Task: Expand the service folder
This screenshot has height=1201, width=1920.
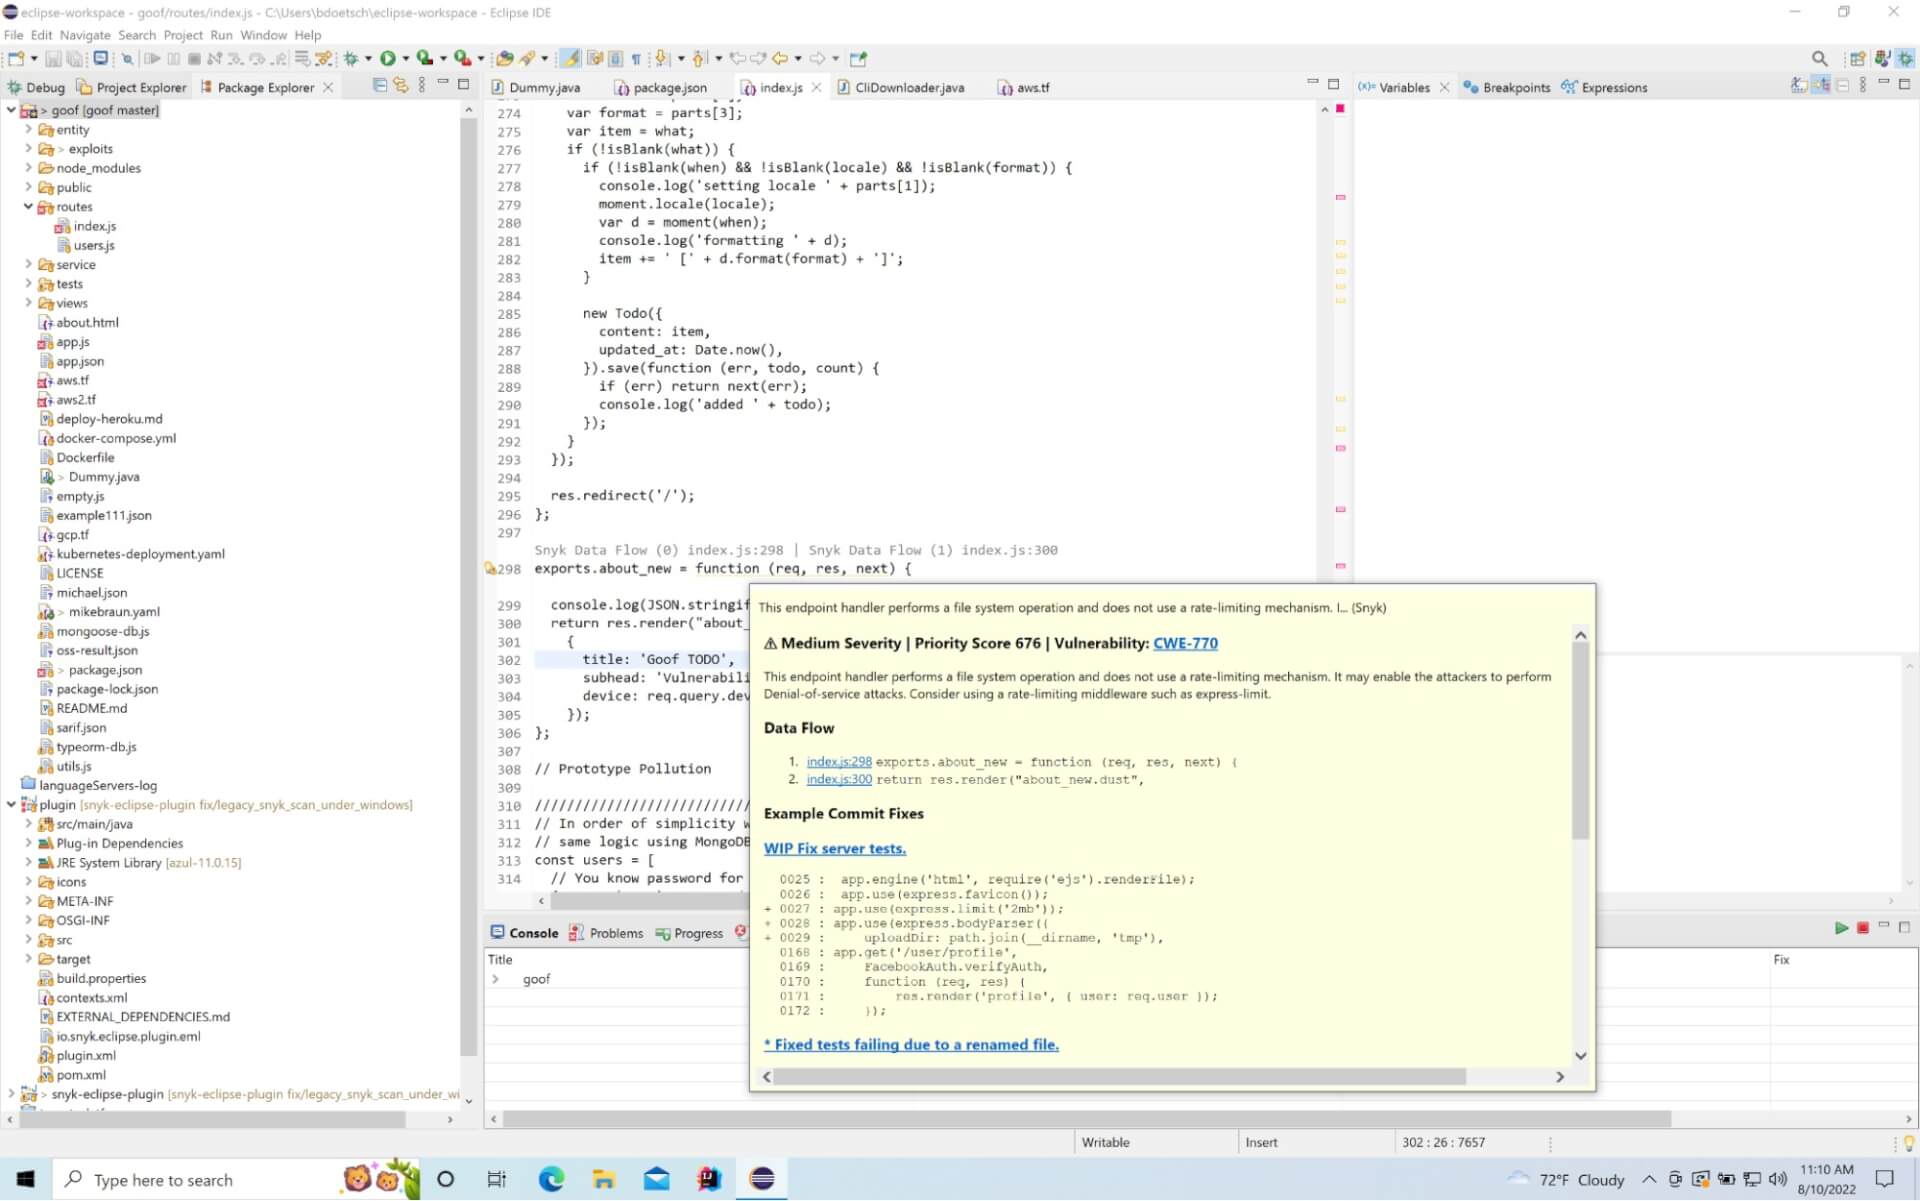Action: pos(28,265)
